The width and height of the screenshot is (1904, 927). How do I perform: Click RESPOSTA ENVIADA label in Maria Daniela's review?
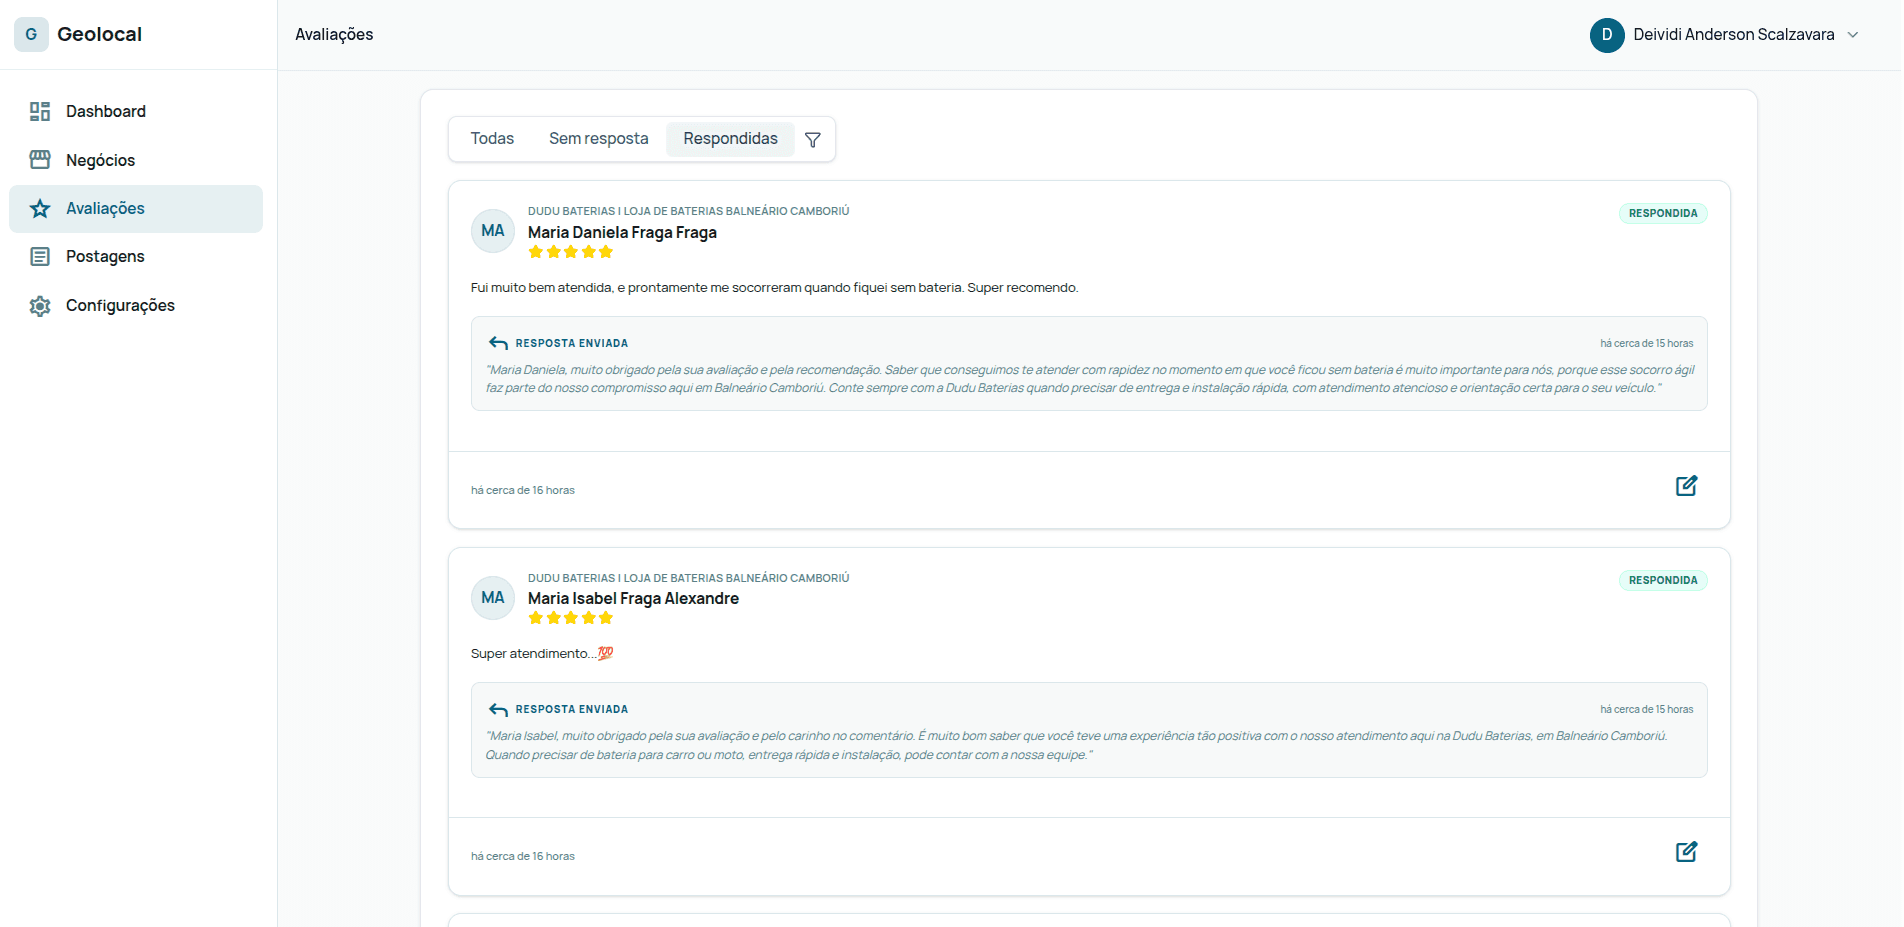[x=572, y=344]
